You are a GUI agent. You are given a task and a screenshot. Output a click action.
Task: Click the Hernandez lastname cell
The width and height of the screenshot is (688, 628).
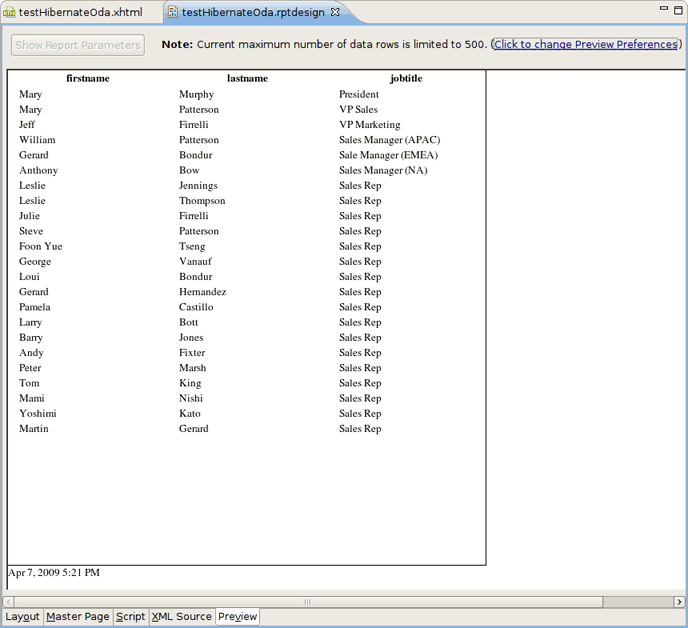pos(203,292)
